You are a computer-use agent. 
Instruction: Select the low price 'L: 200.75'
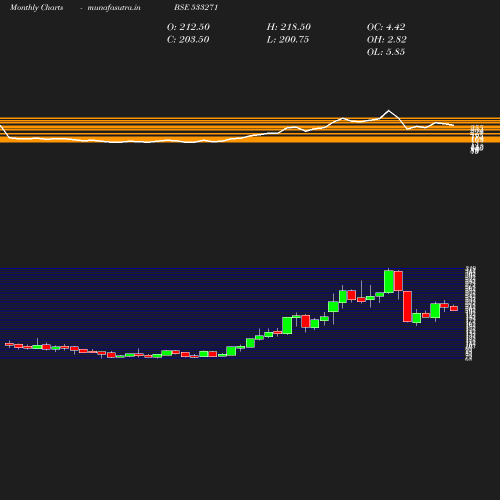pyautogui.click(x=288, y=40)
